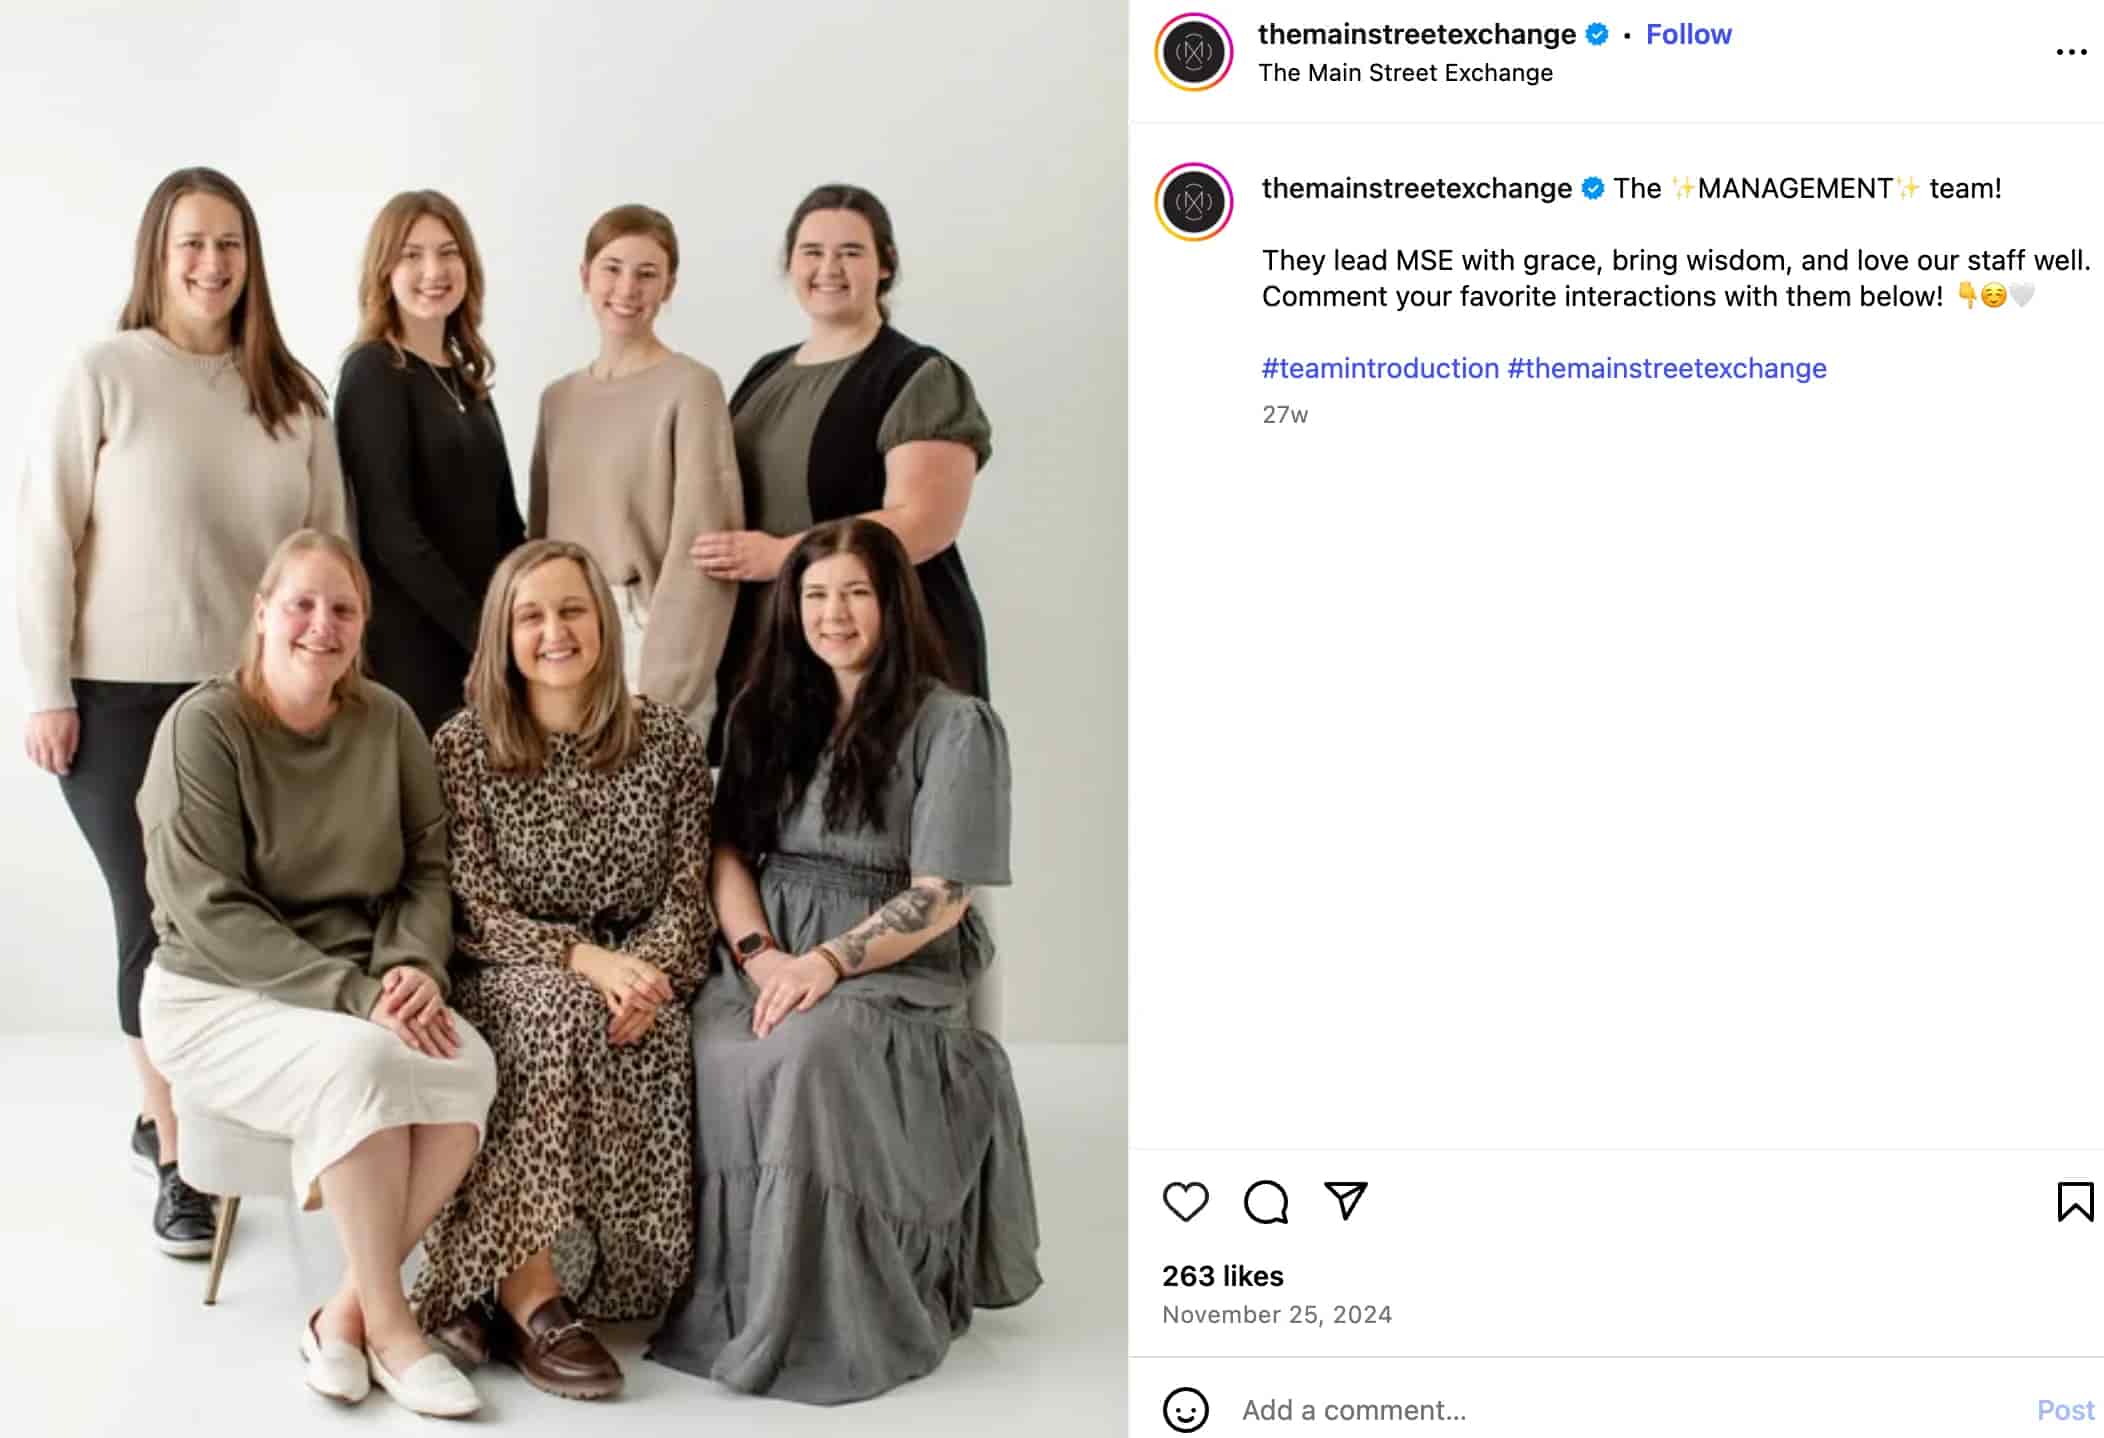Save the post with the bookmark icon
This screenshot has height=1438, width=2104.
coord(2075,1201)
